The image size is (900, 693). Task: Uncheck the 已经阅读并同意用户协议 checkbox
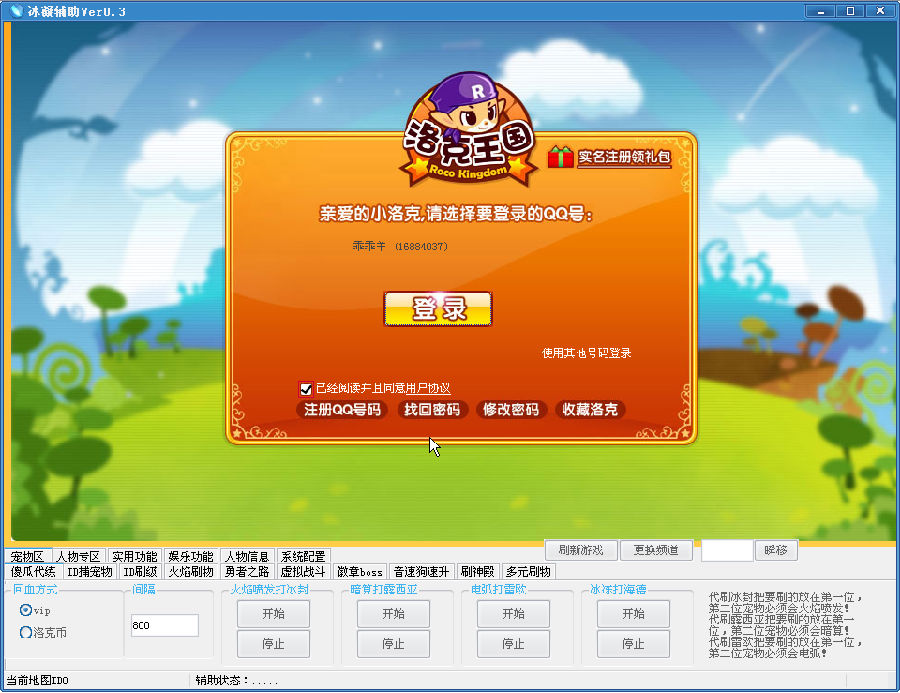click(307, 389)
